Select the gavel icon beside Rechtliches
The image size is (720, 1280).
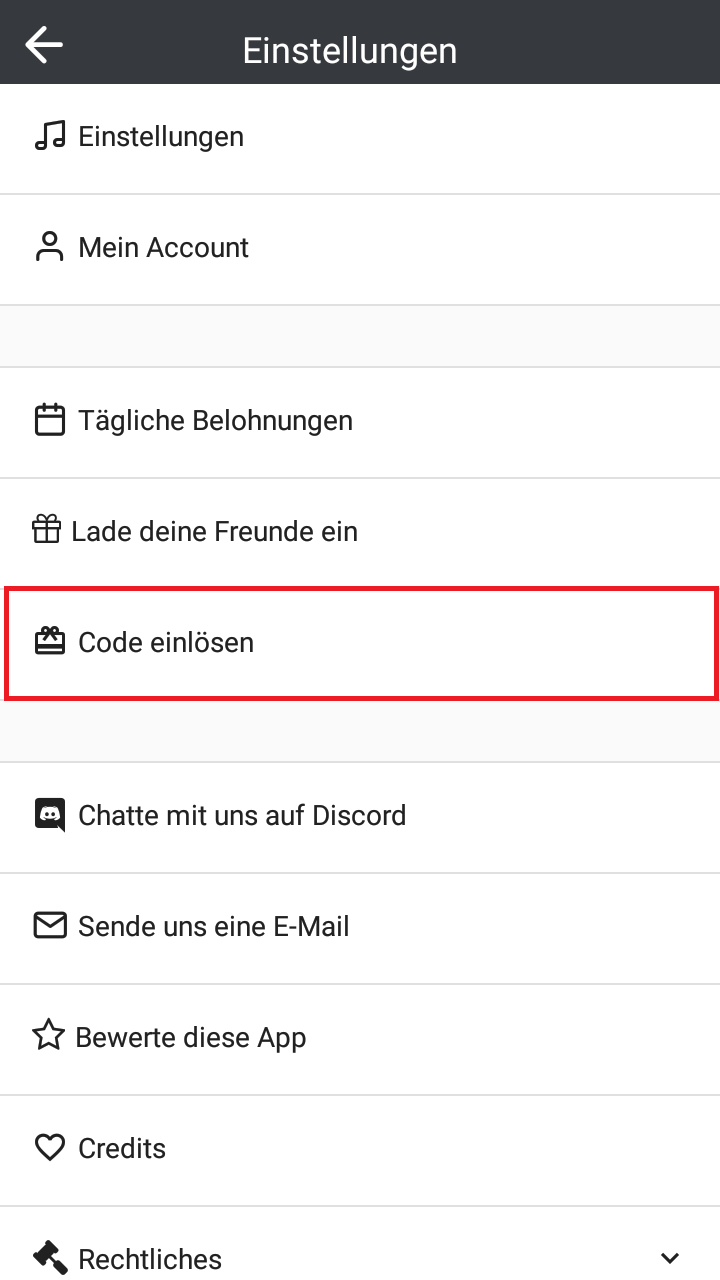pyautogui.click(x=48, y=1257)
